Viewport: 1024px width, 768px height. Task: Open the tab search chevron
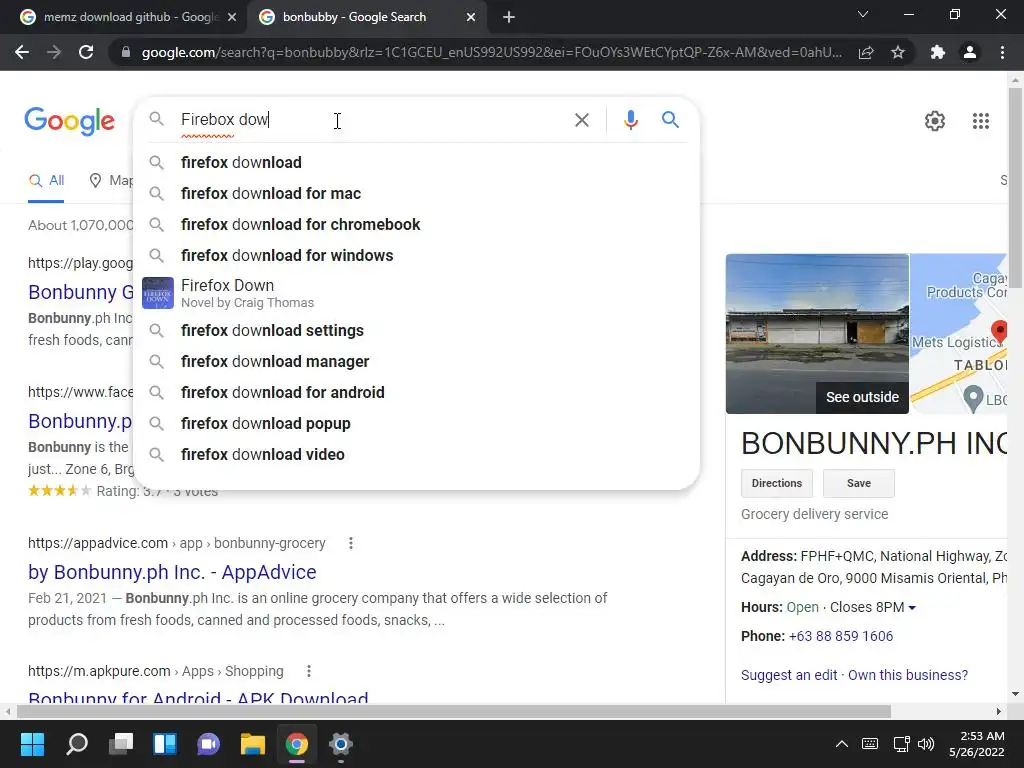click(x=863, y=14)
